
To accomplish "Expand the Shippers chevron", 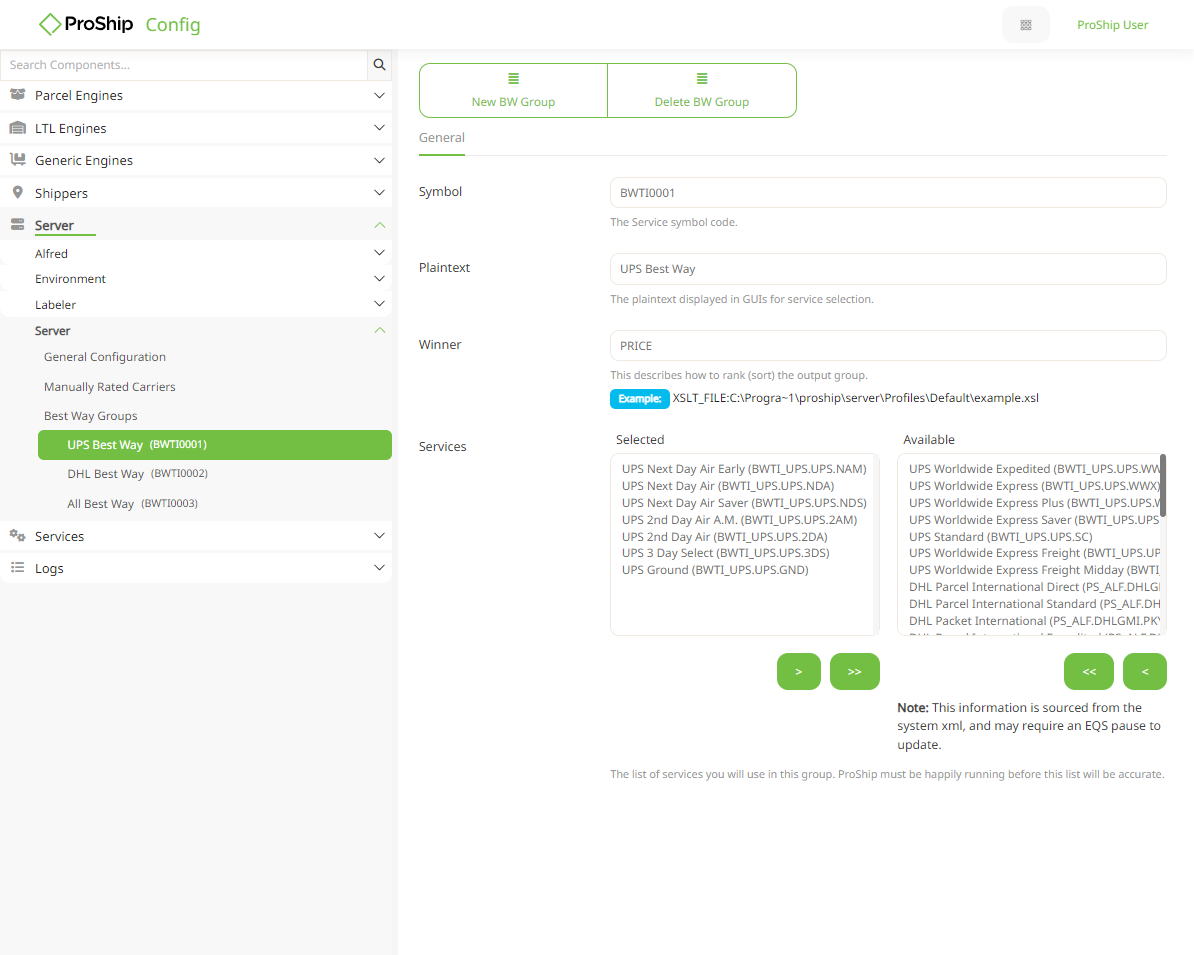I will (379, 193).
